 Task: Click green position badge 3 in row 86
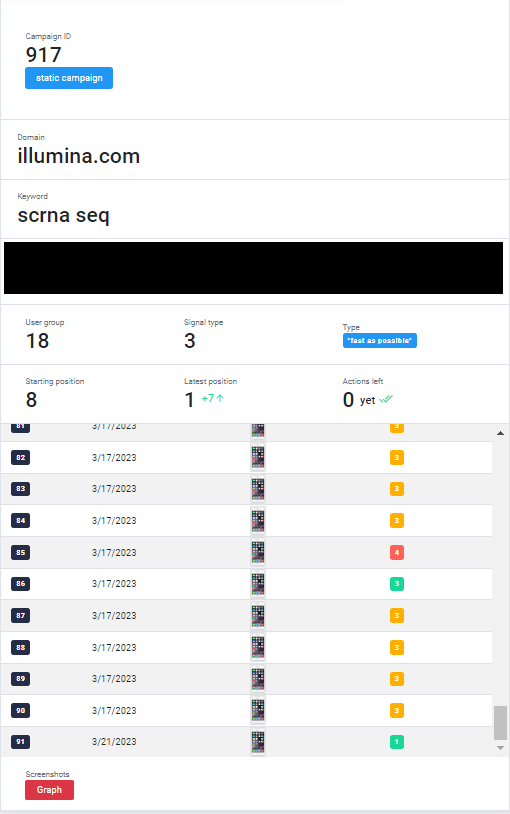pos(397,584)
